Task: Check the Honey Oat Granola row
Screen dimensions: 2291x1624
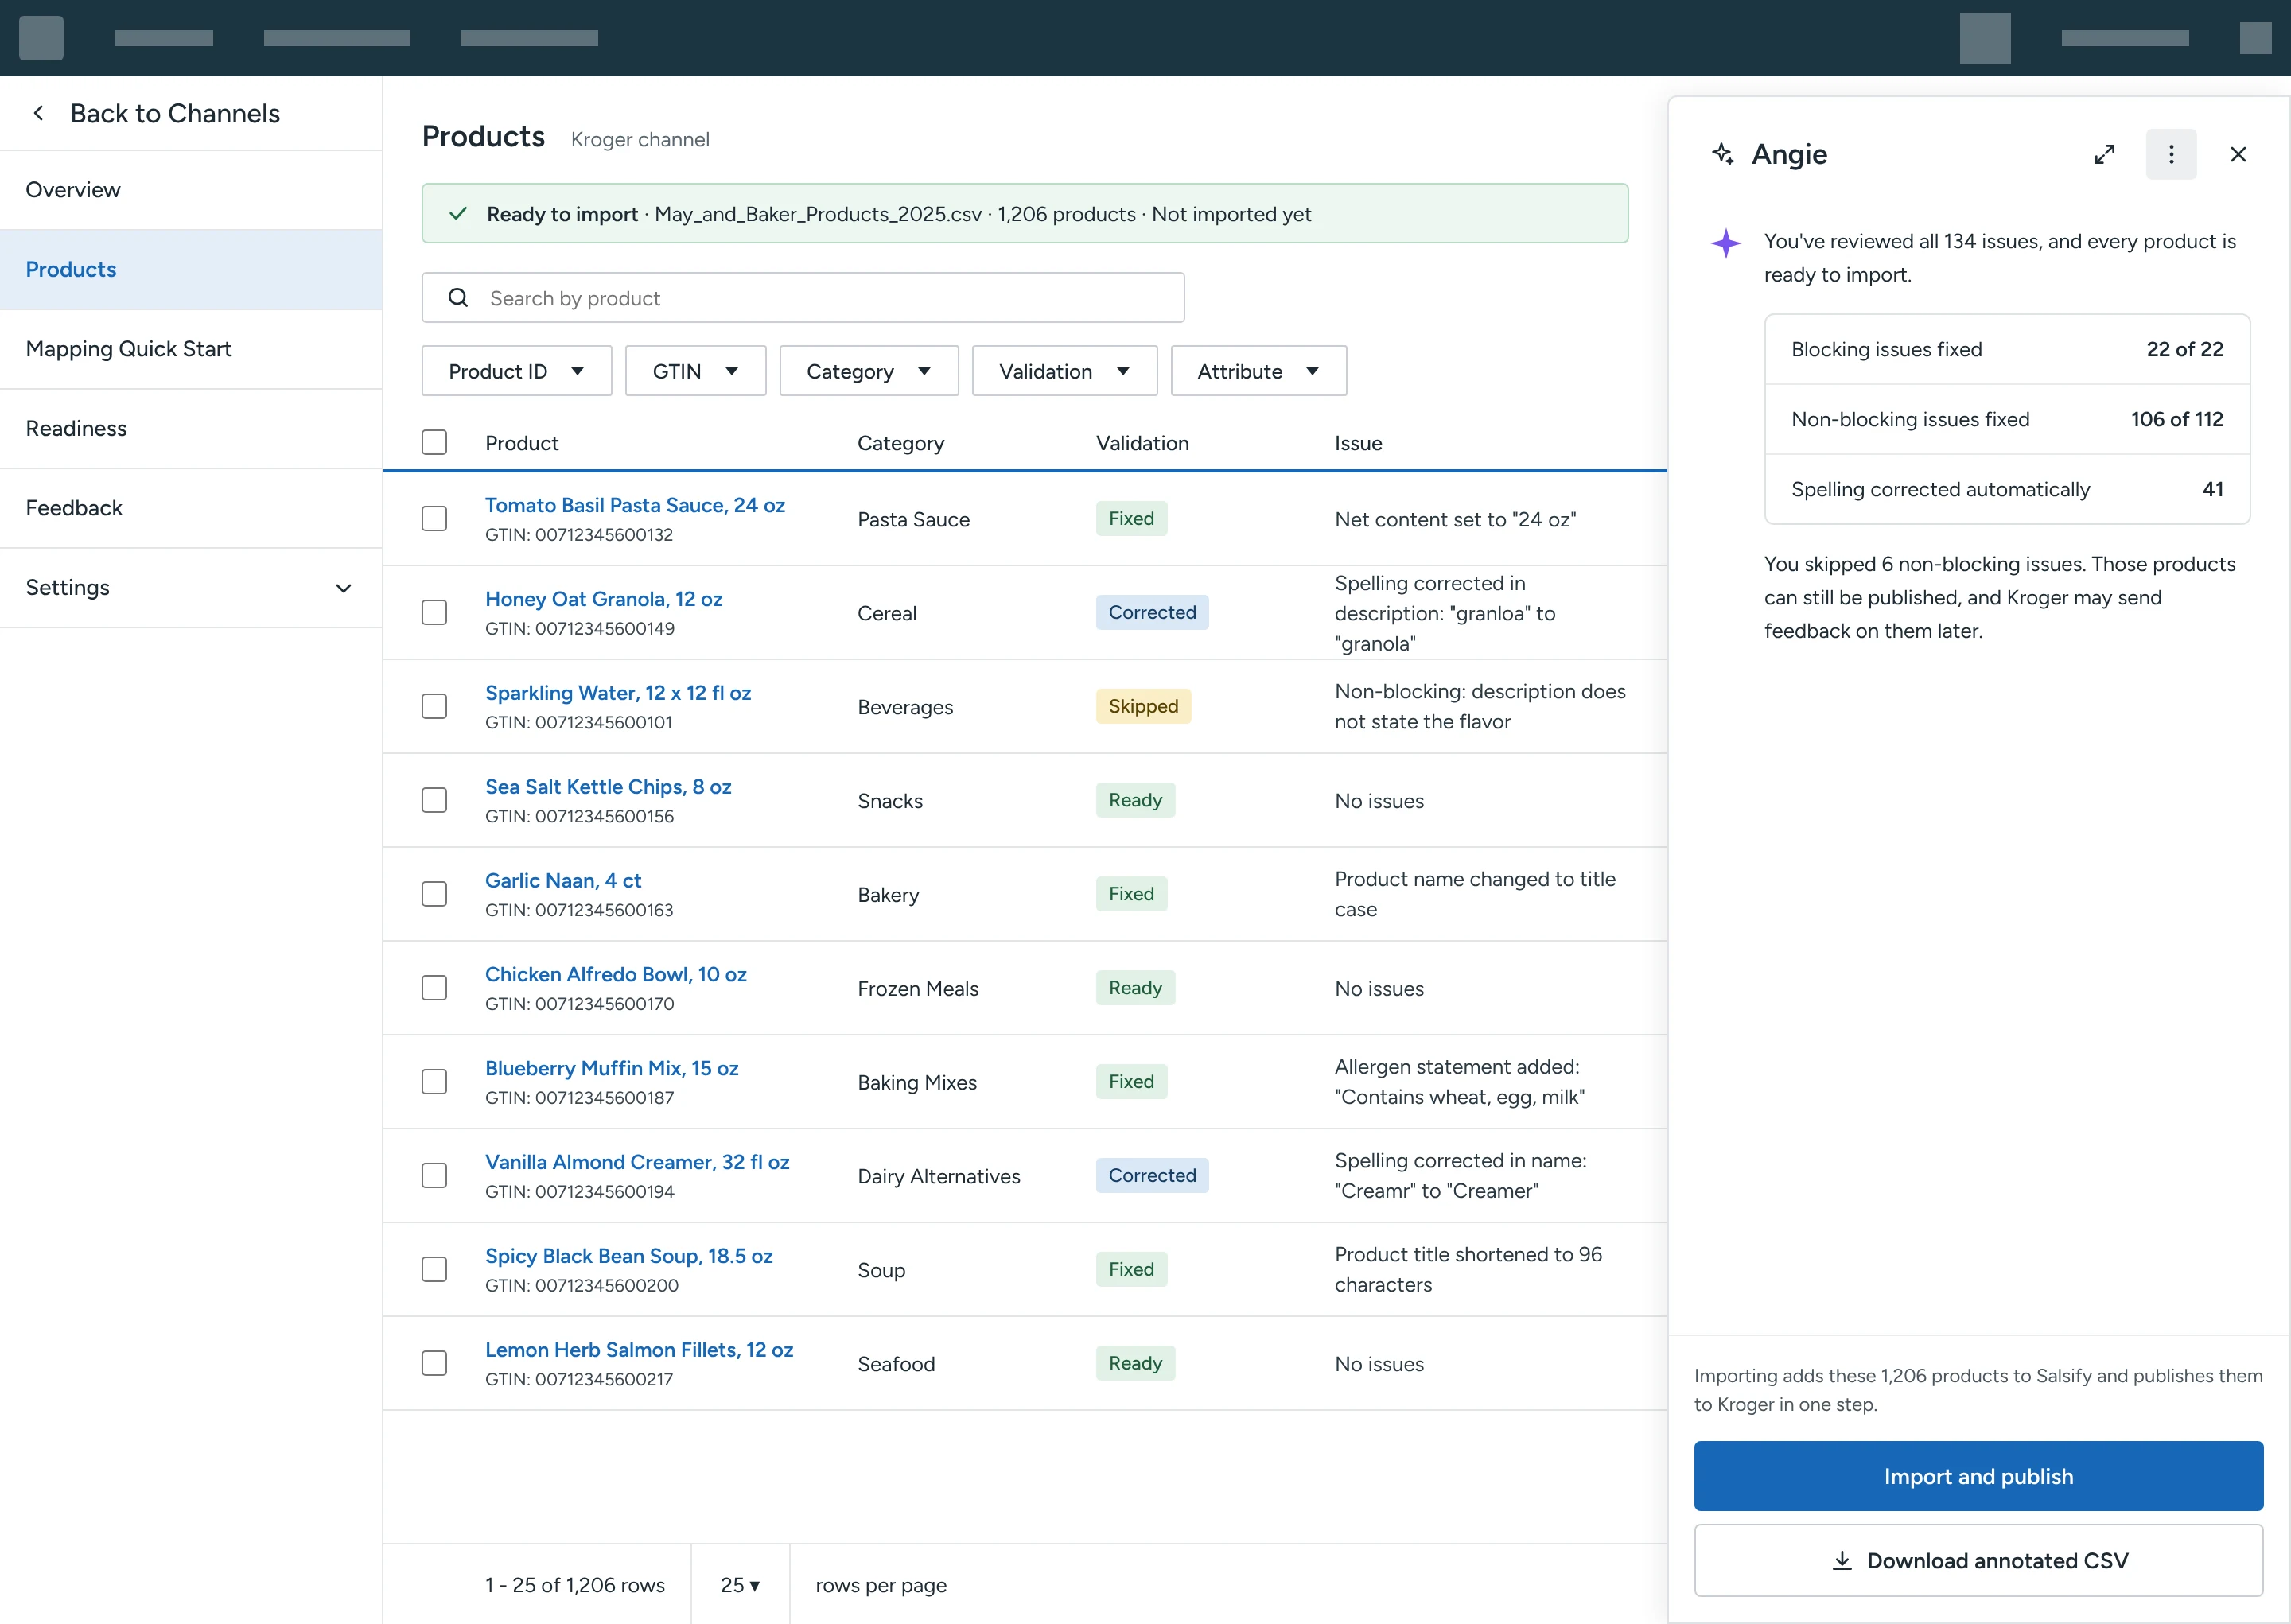Action: [434, 612]
